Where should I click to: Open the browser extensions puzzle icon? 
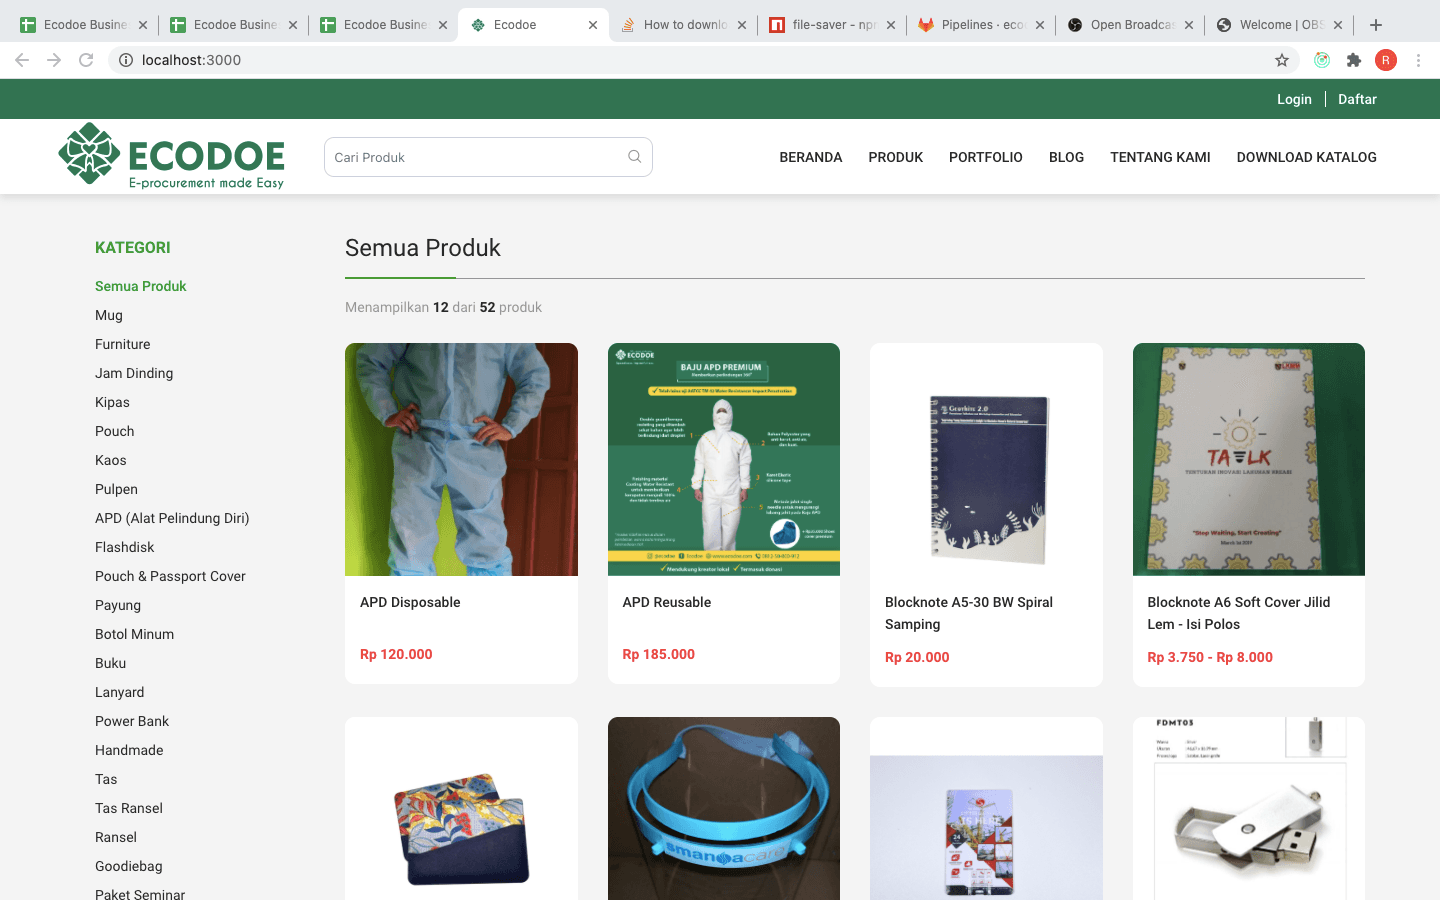point(1354,60)
